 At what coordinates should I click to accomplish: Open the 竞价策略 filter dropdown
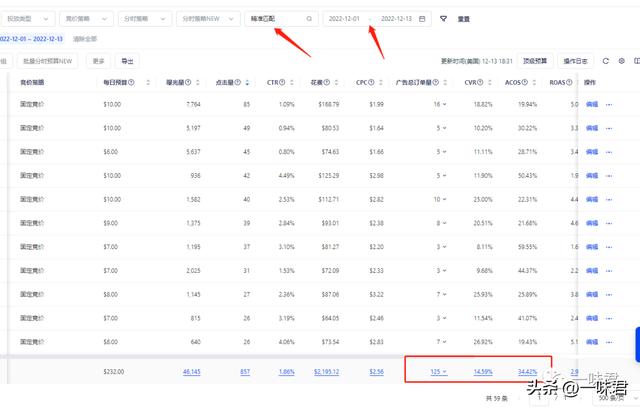tap(86, 19)
